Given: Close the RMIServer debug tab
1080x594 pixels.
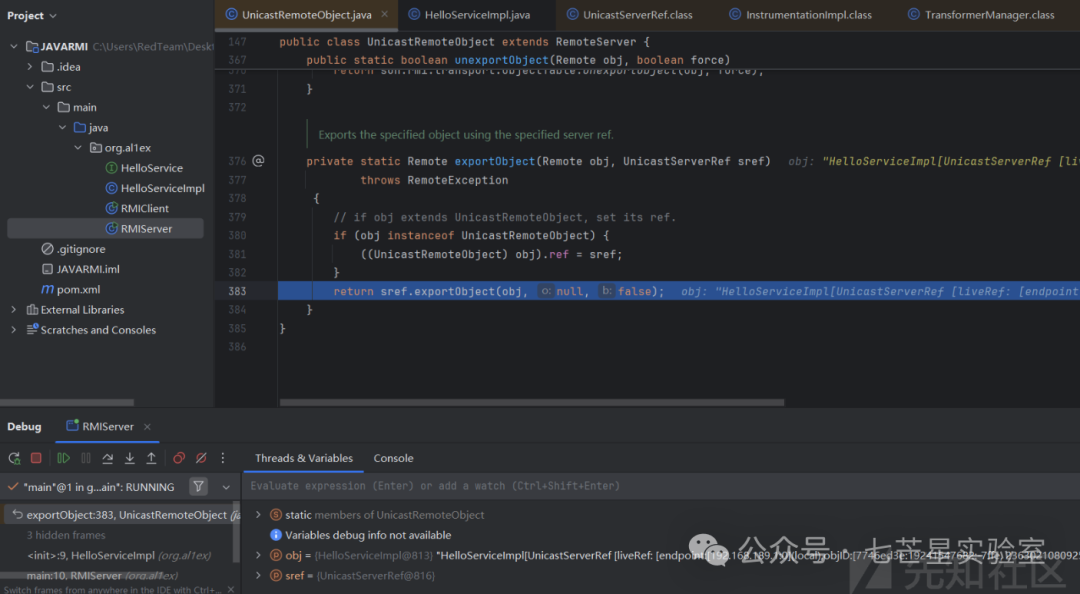Looking at the screenshot, I should click(147, 427).
